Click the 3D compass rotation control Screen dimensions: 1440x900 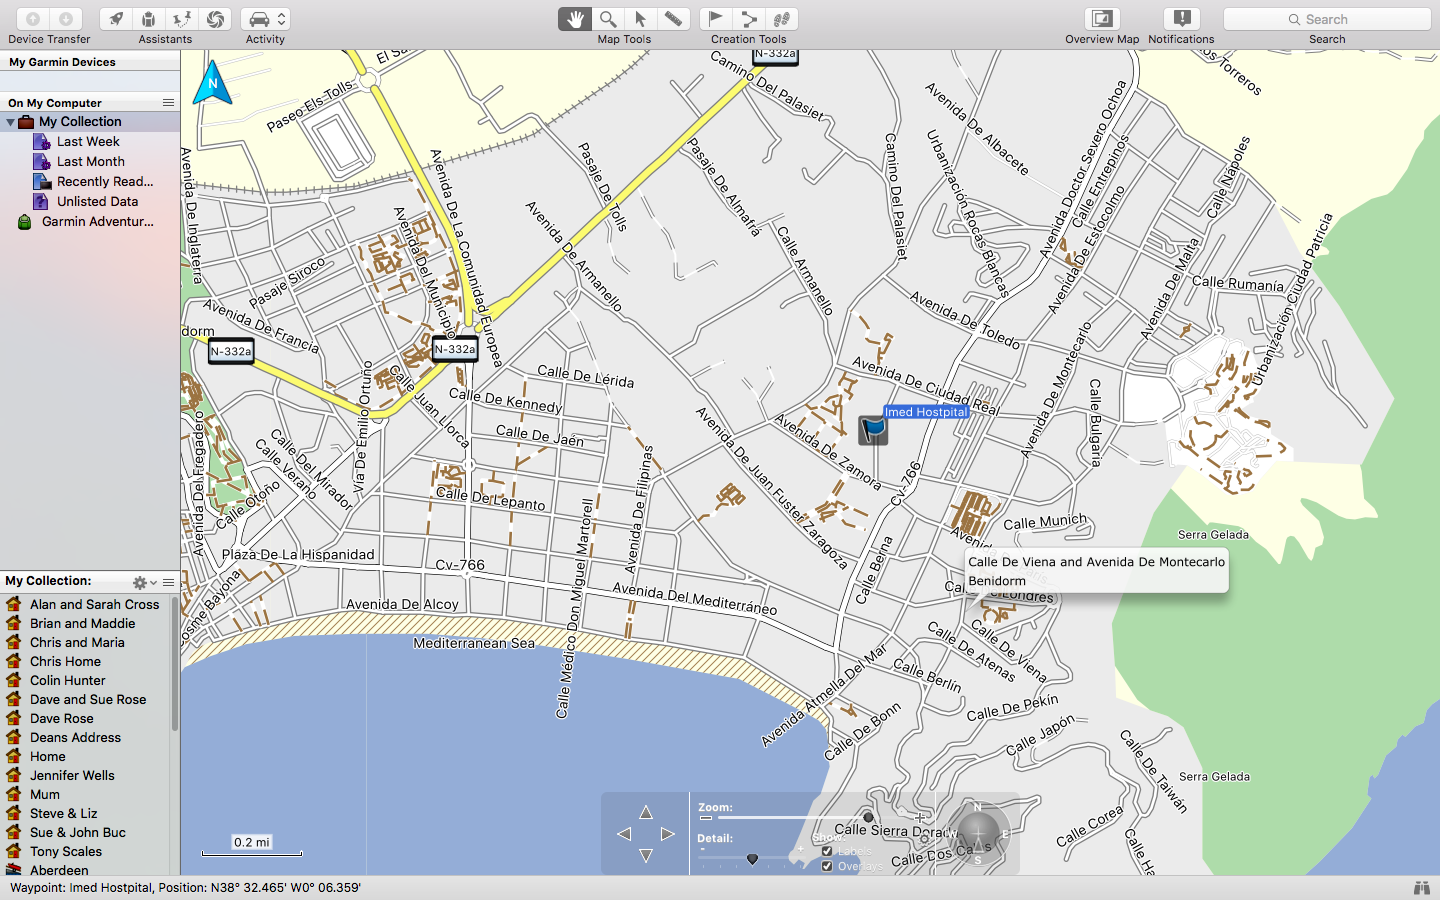[978, 833]
